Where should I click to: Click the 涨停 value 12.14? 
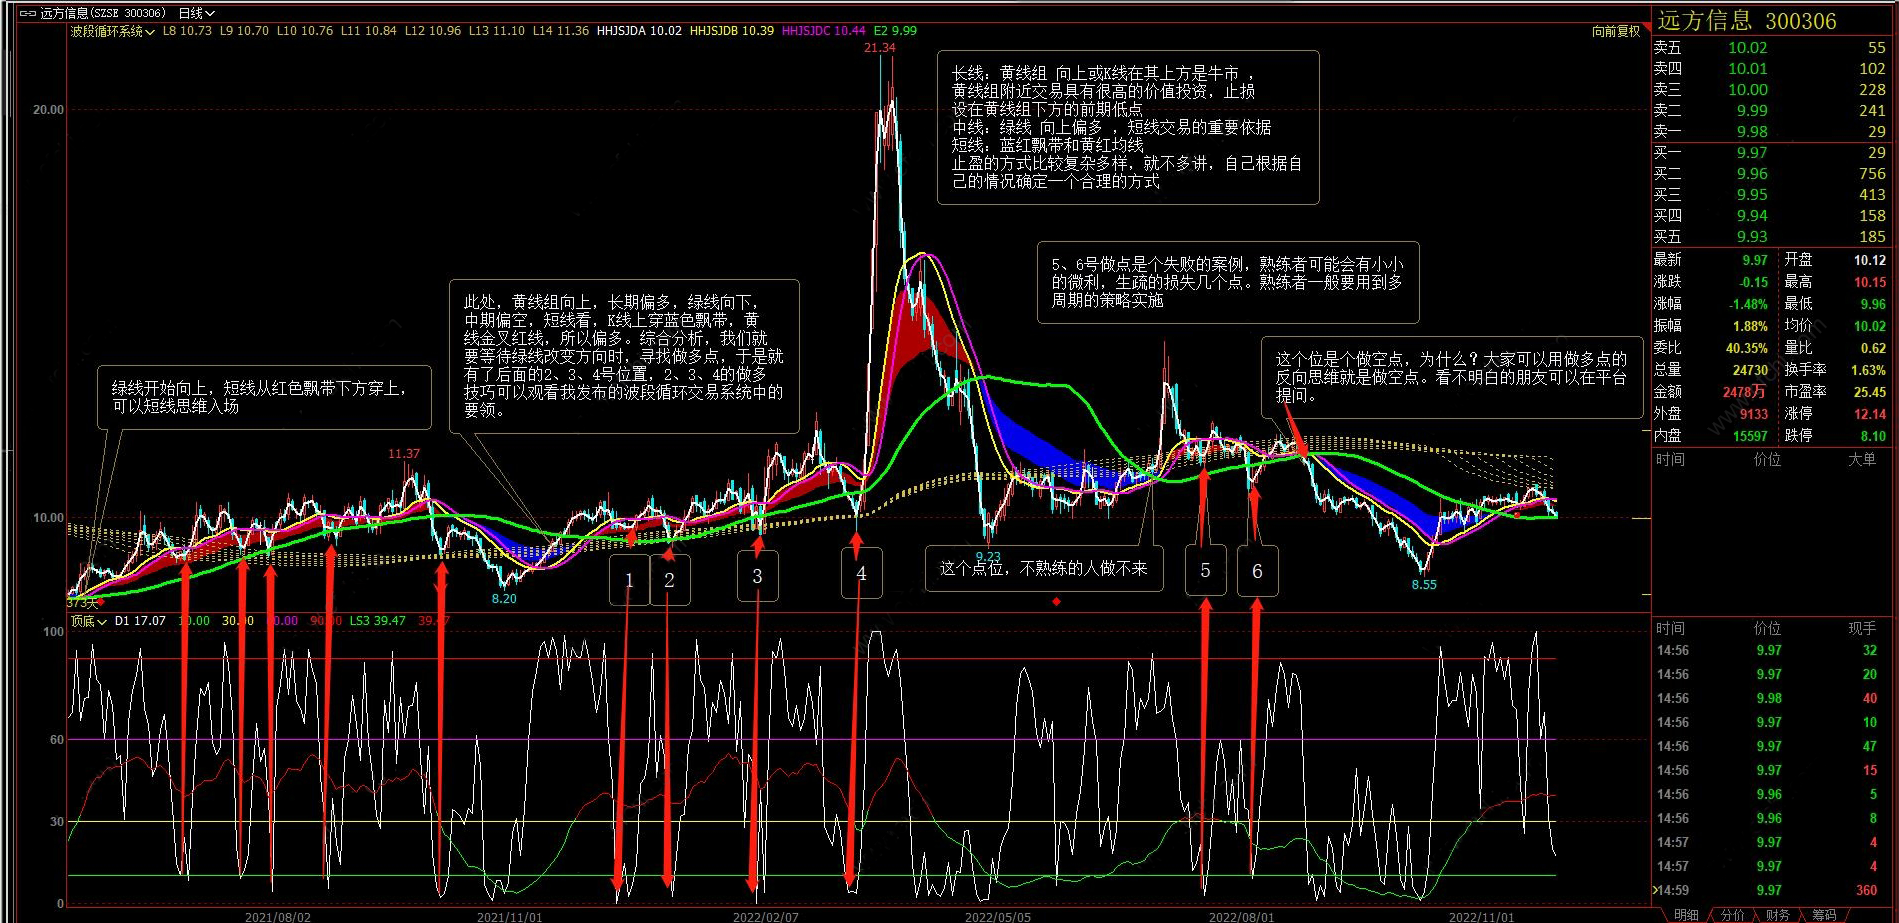coord(1869,414)
